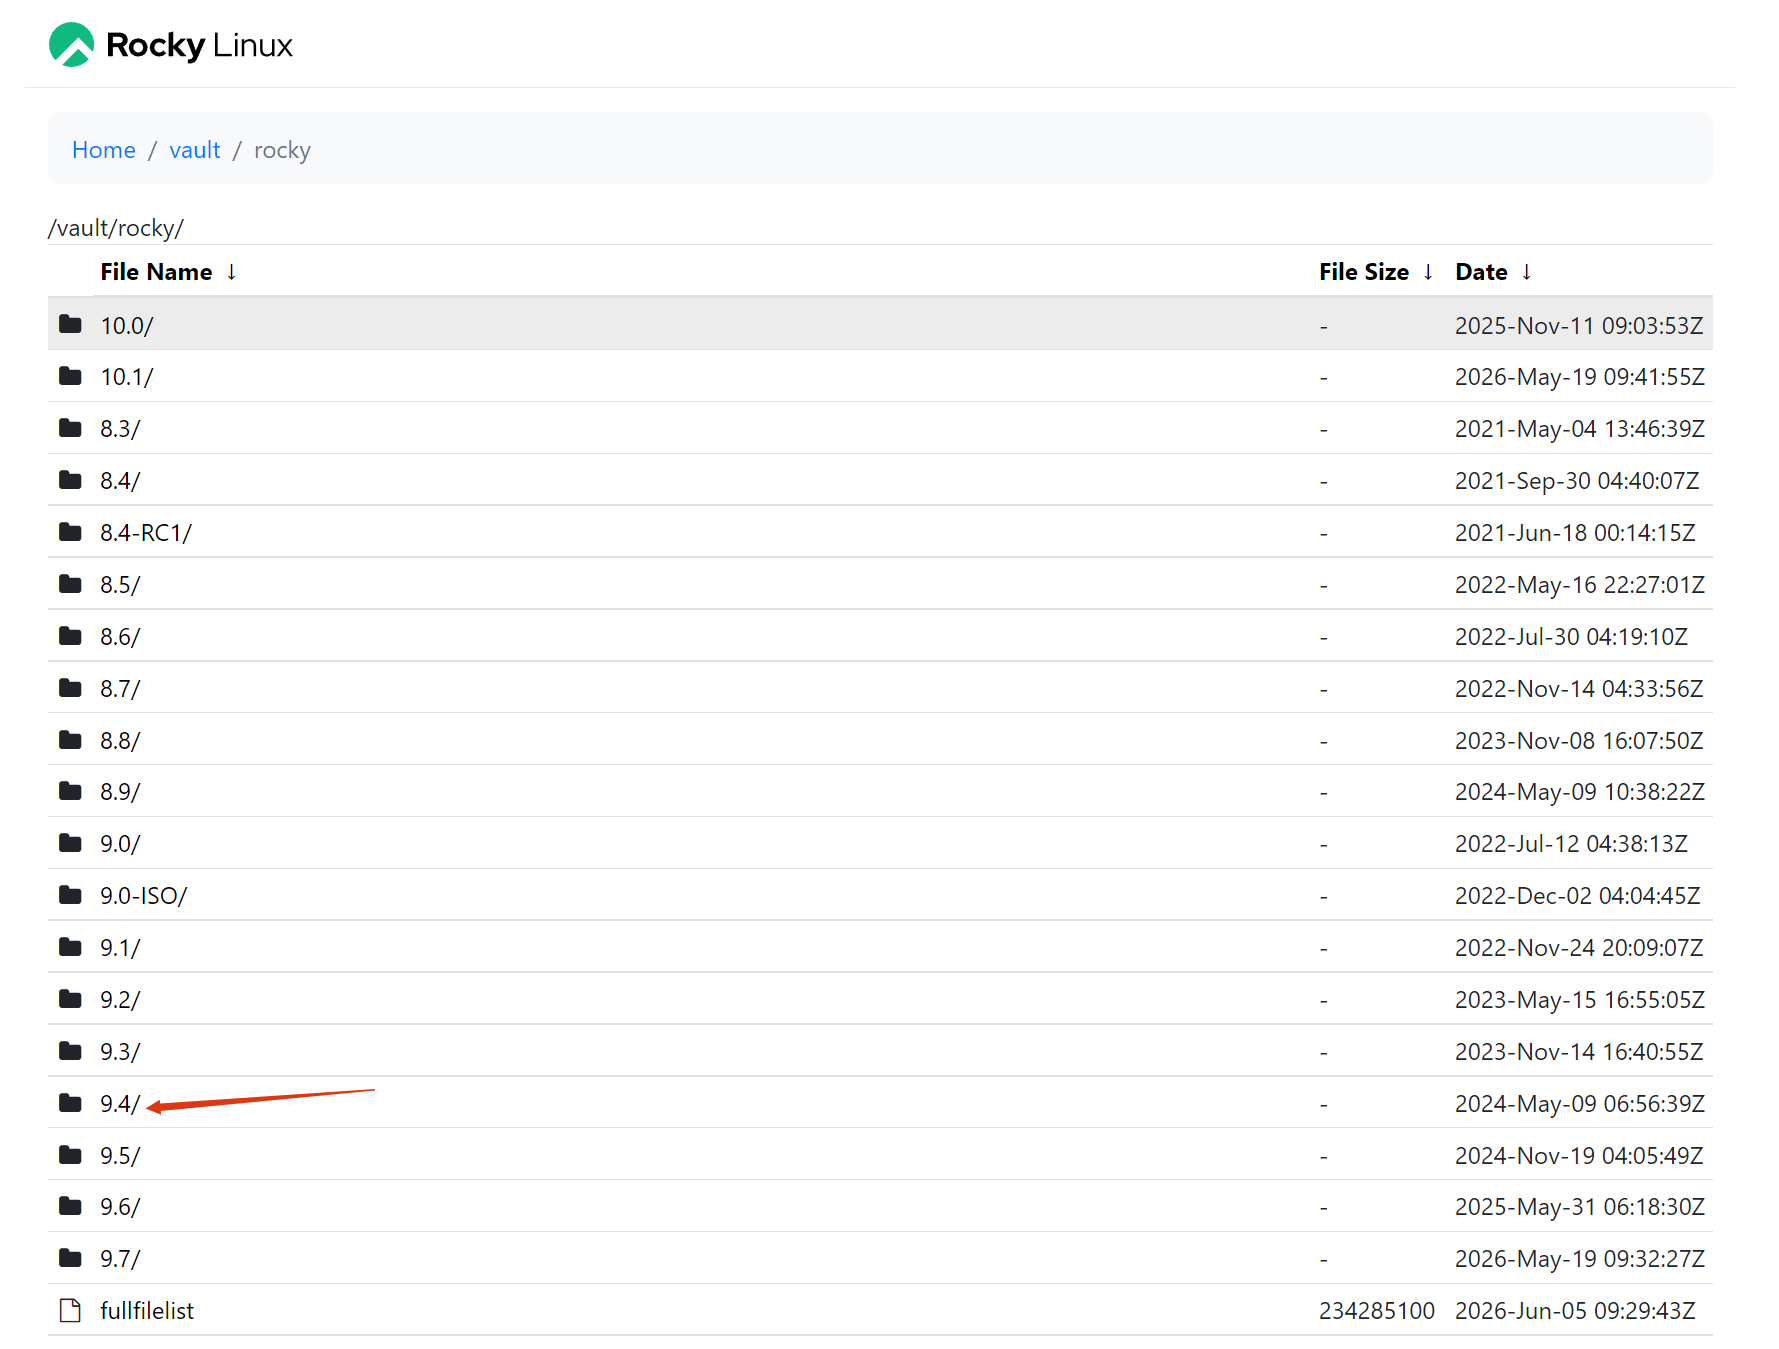Click folder icon for 8.4/
The height and width of the screenshot is (1349, 1779).
[x=70, y=480]
